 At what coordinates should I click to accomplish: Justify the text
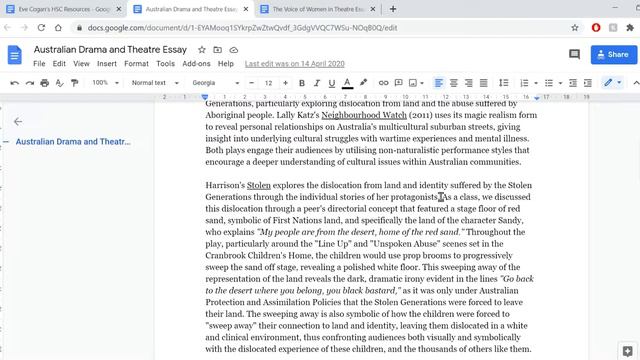[x=484, y=83]
